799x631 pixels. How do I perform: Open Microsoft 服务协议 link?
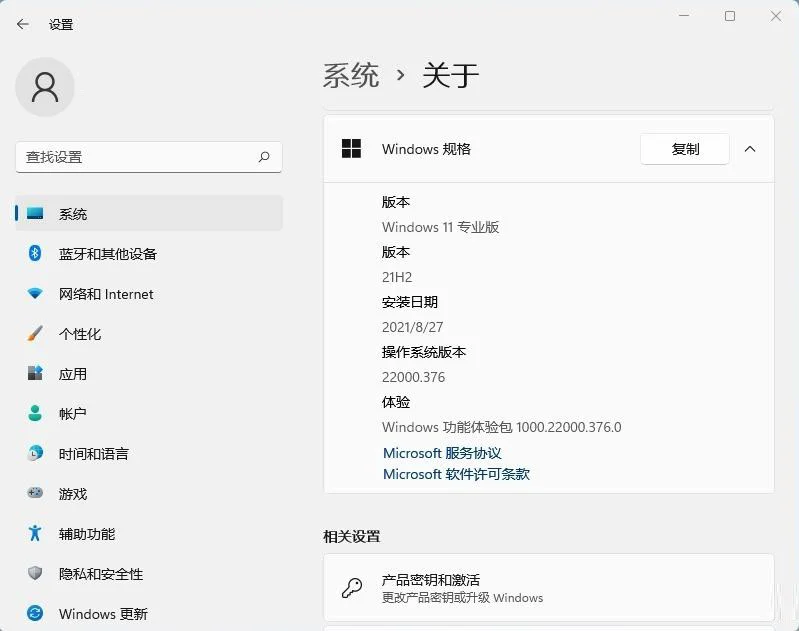click(x=442, y=453)
